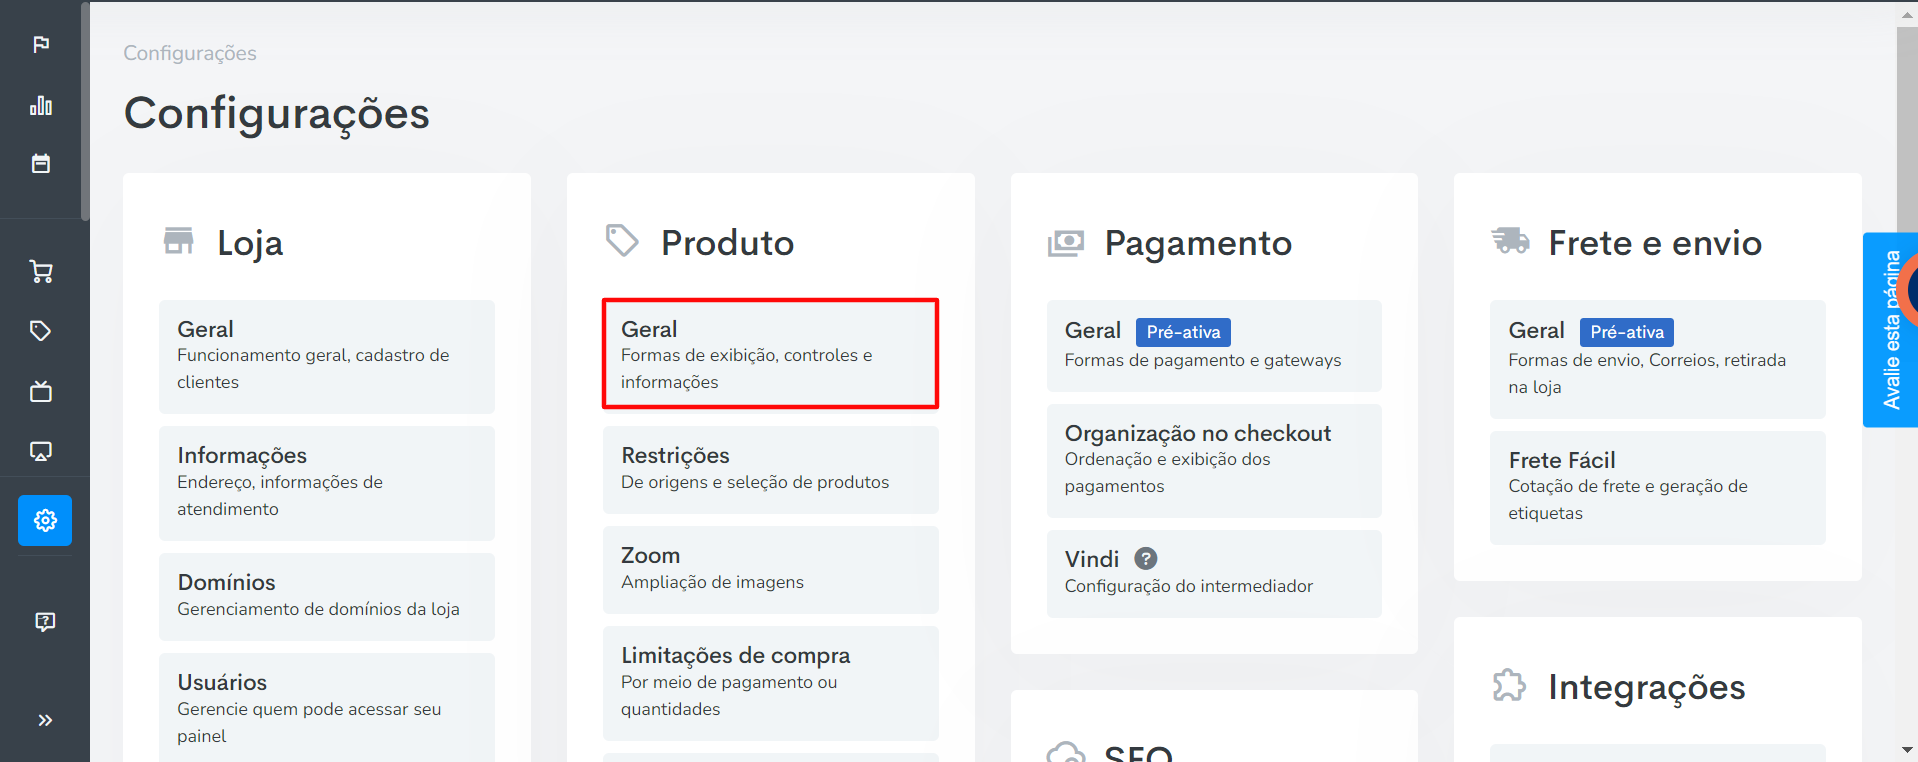Click the TV-shaped sidebar icon
The height and width of the screenshot is (762, 1918).
[41, 391]
